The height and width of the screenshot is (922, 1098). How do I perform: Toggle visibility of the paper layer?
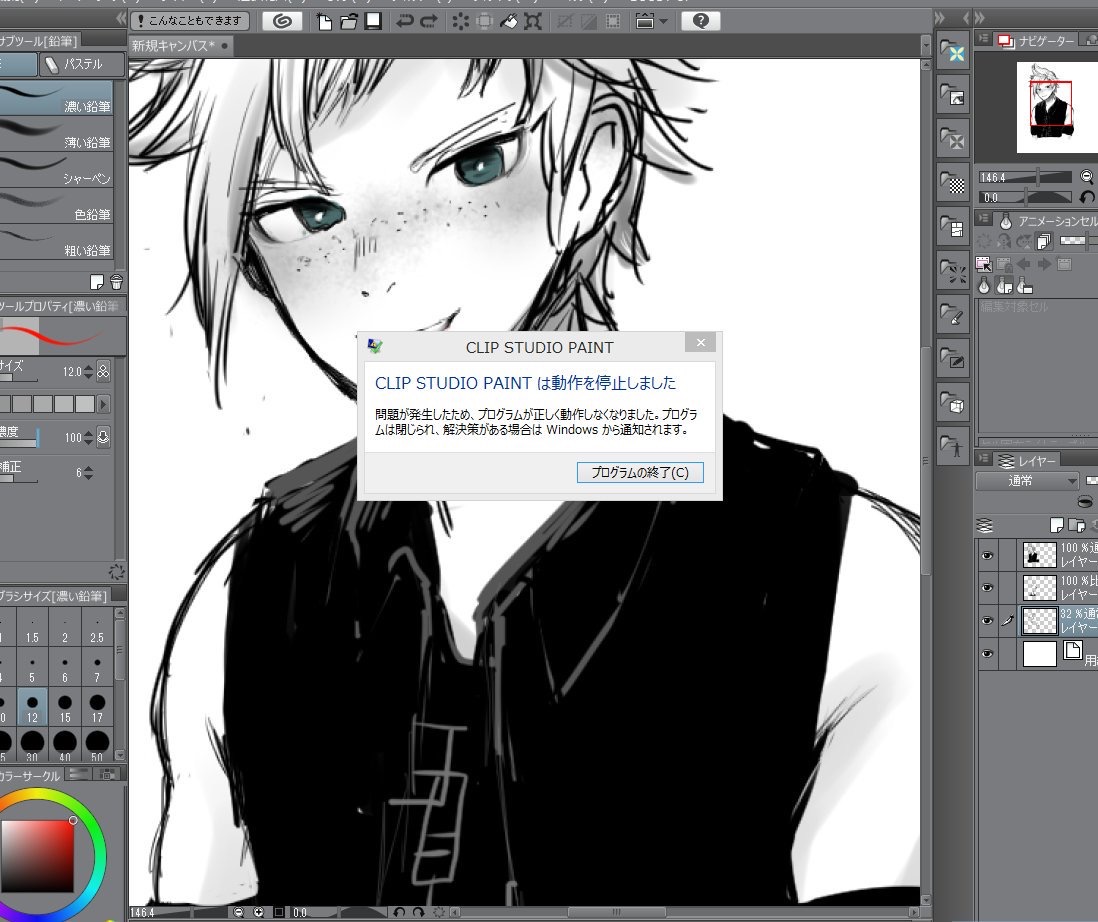pos(987,654)
